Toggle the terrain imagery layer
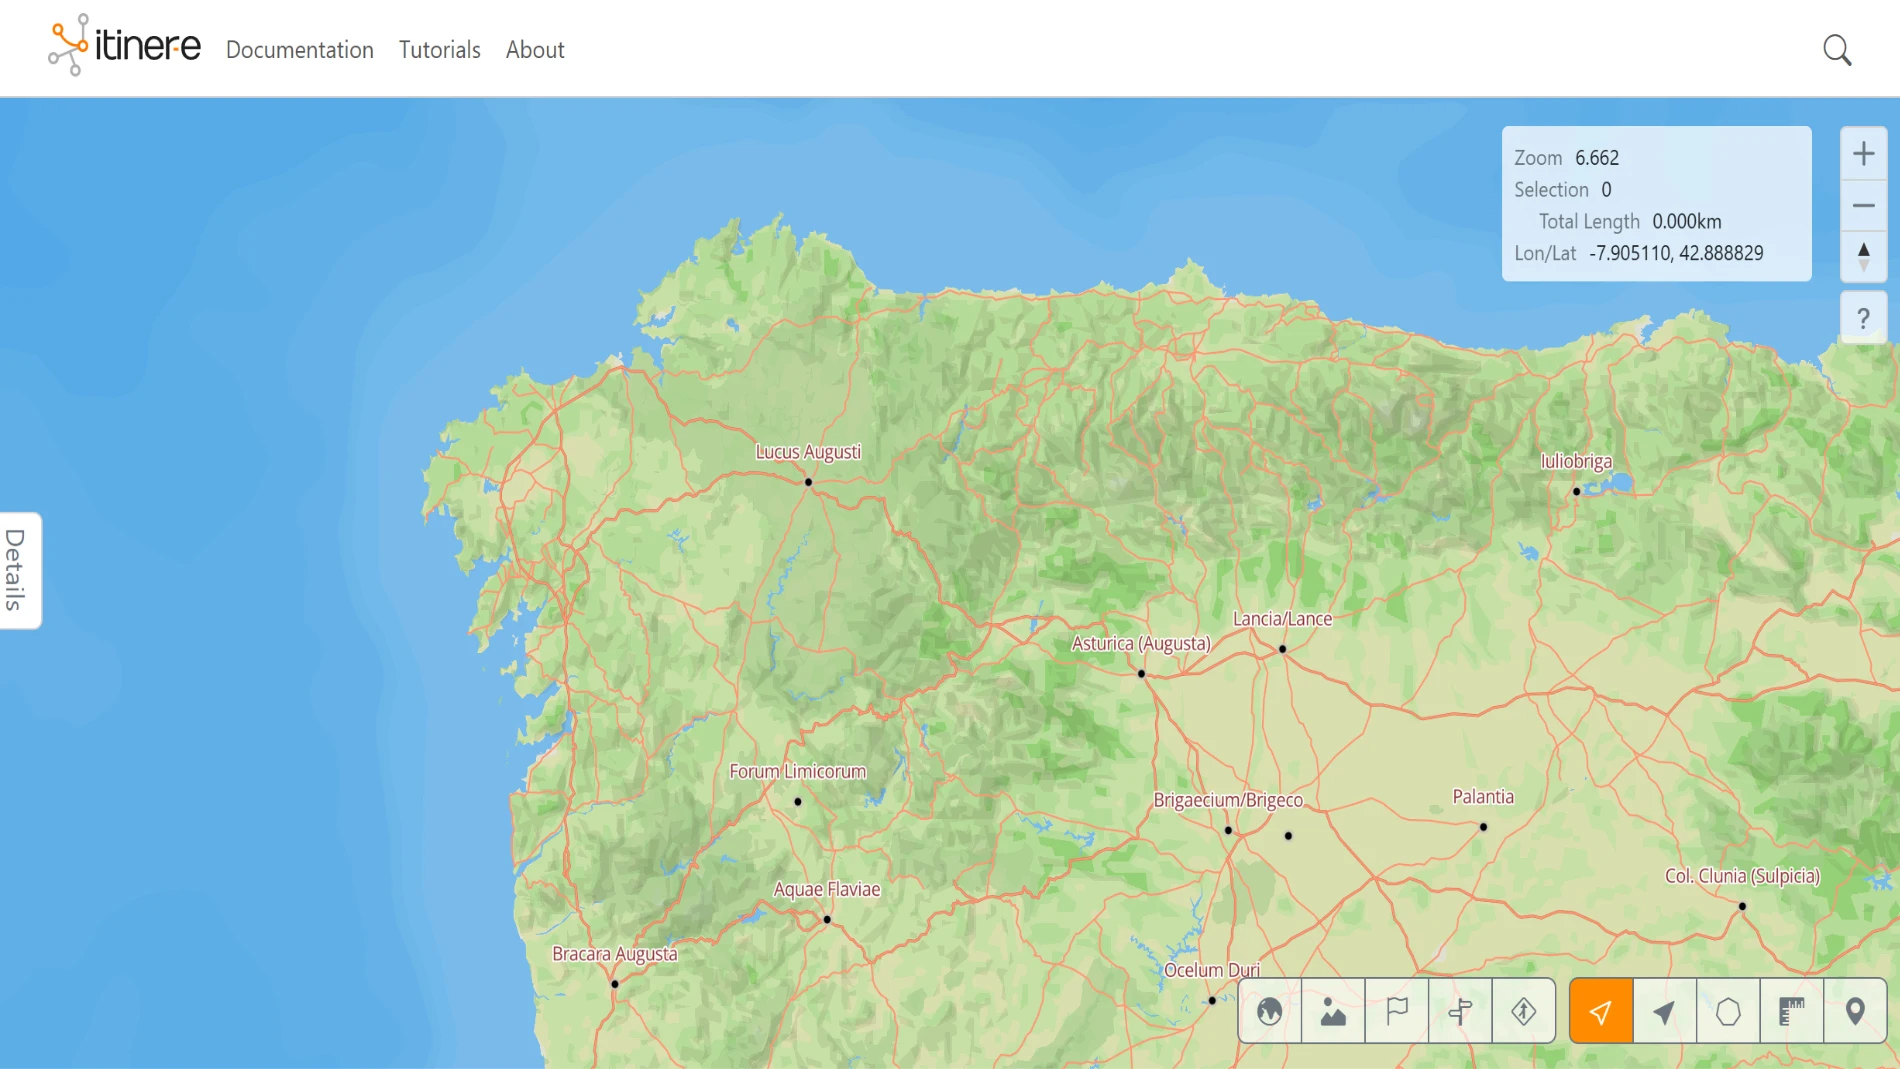This screenshot has width=1900, height=1069. [1333, 1010]
